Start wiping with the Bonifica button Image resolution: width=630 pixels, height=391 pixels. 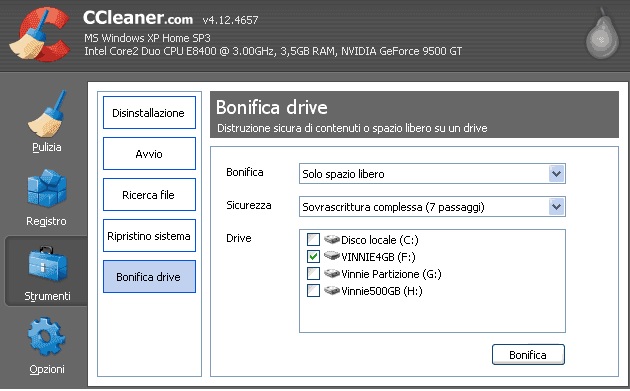(x=528, y=354)
